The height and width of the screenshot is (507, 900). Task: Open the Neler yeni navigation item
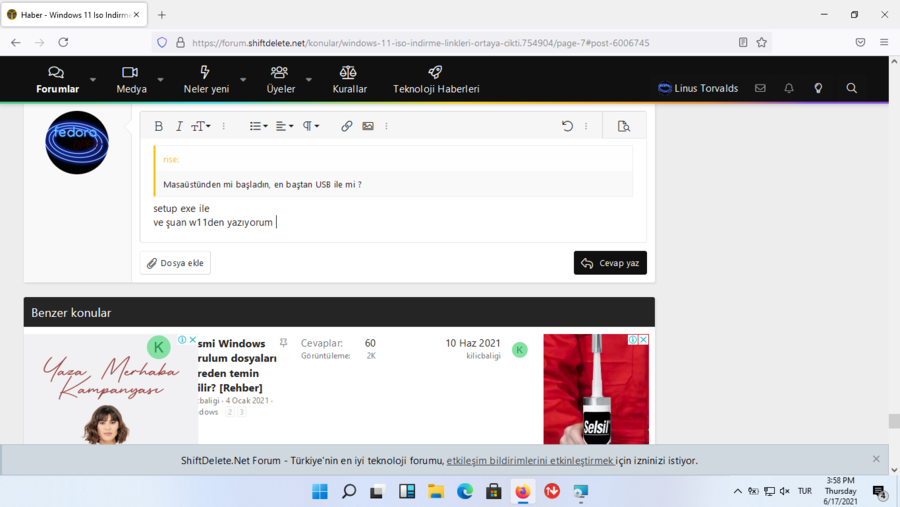[206, 80]
